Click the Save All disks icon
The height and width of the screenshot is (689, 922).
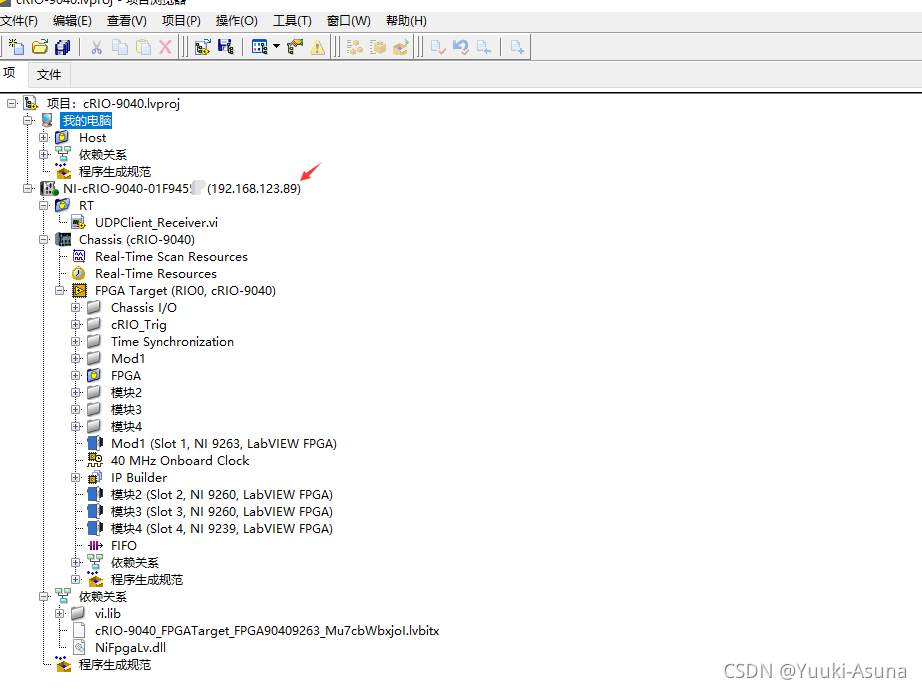pyautogui.click(x=62, y=47)
